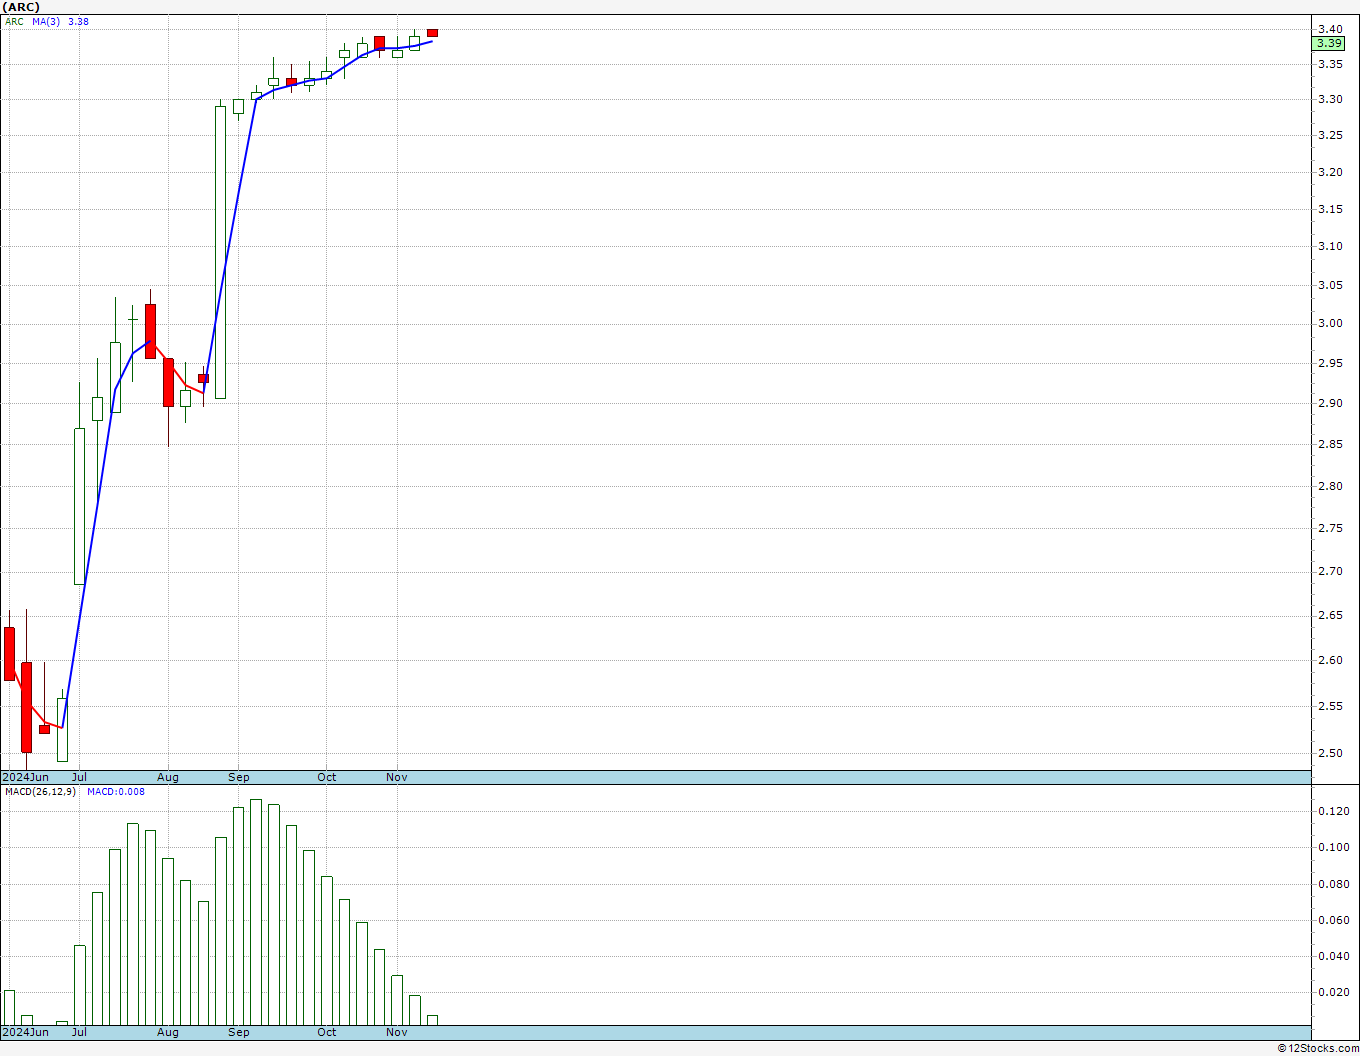Click the 3.40 price axis label

pyautogui.click(x=1330, y=29)
